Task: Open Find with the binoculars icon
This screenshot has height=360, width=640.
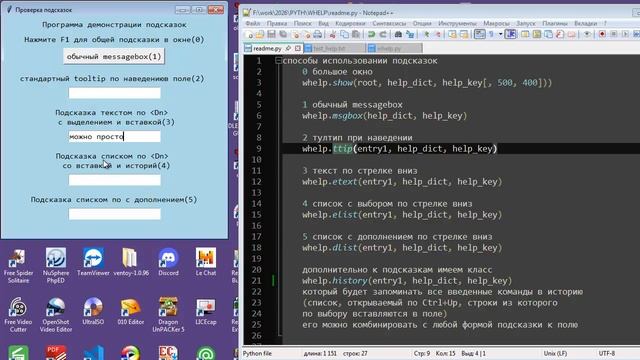Action: (398, 35)
